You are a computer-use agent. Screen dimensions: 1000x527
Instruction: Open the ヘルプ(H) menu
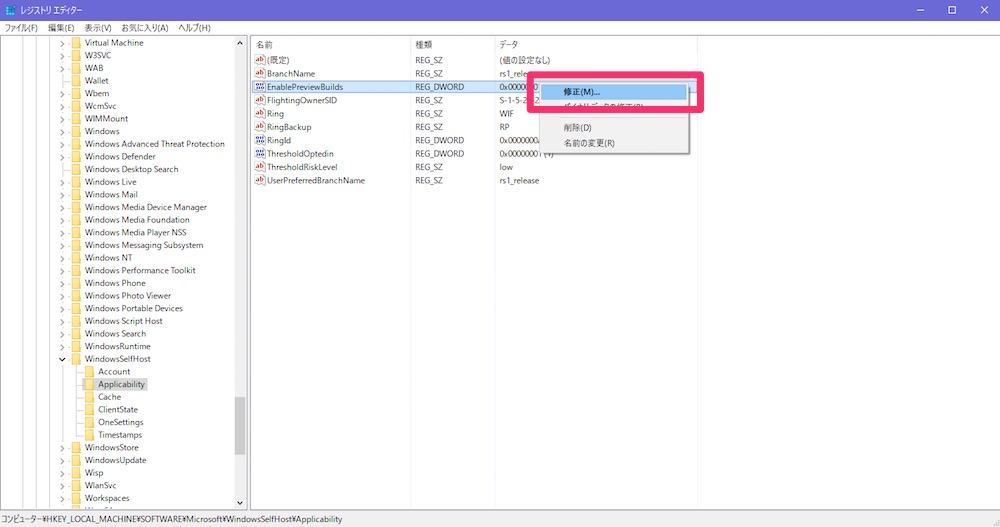[x=195, y=28]
